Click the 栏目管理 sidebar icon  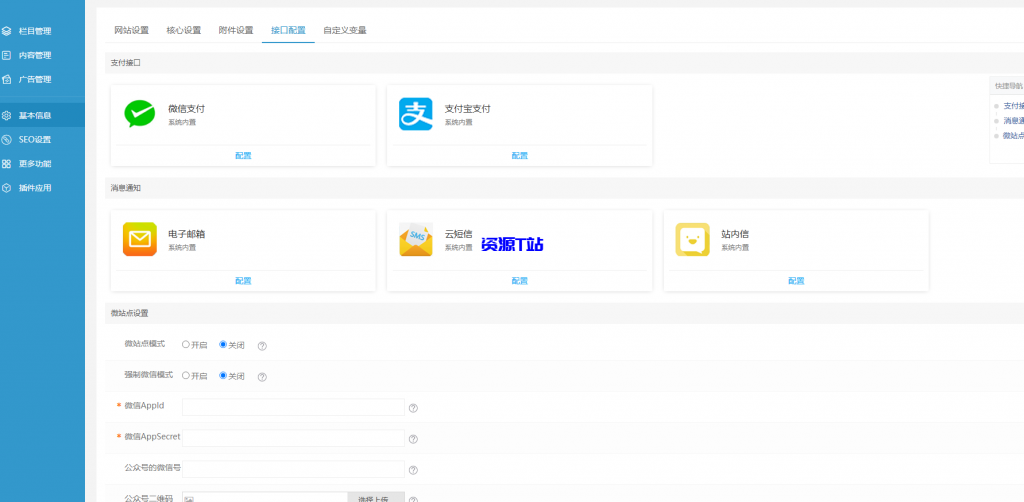[x=7, y=31]
